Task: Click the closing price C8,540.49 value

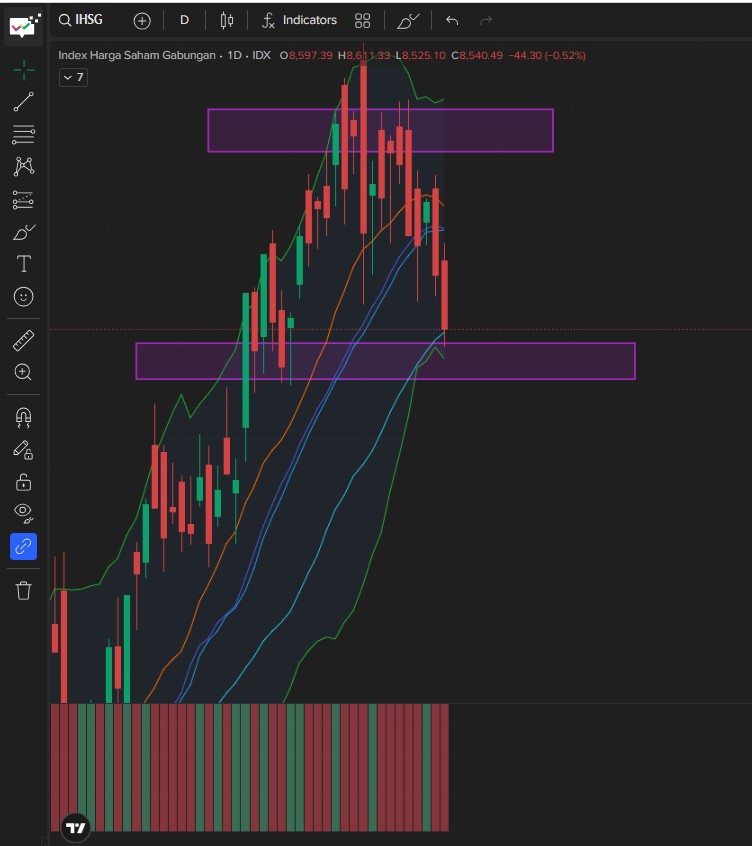Action: 477,55
